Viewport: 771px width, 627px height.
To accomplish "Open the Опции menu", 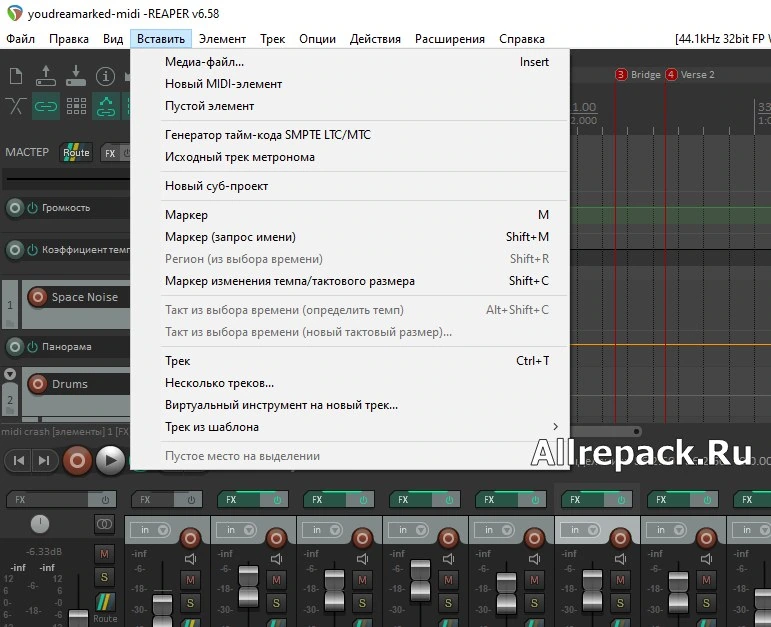I will (x=317, y=39).
